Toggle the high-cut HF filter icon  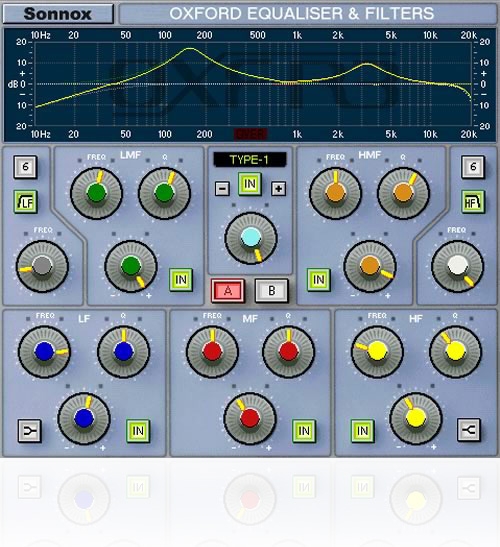473,202
